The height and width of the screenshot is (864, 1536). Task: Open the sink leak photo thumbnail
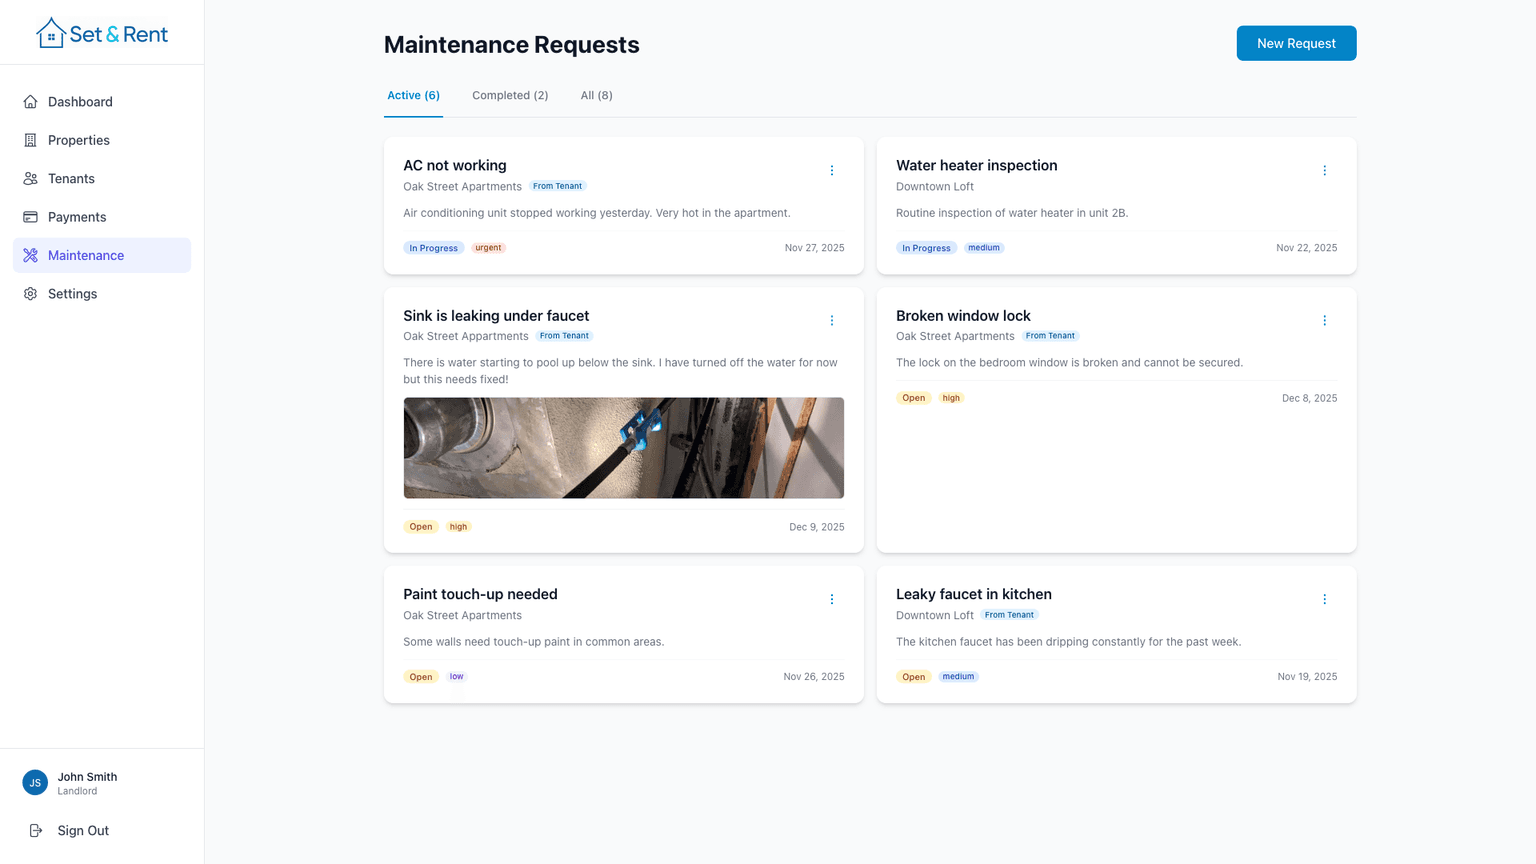point(623,447)
